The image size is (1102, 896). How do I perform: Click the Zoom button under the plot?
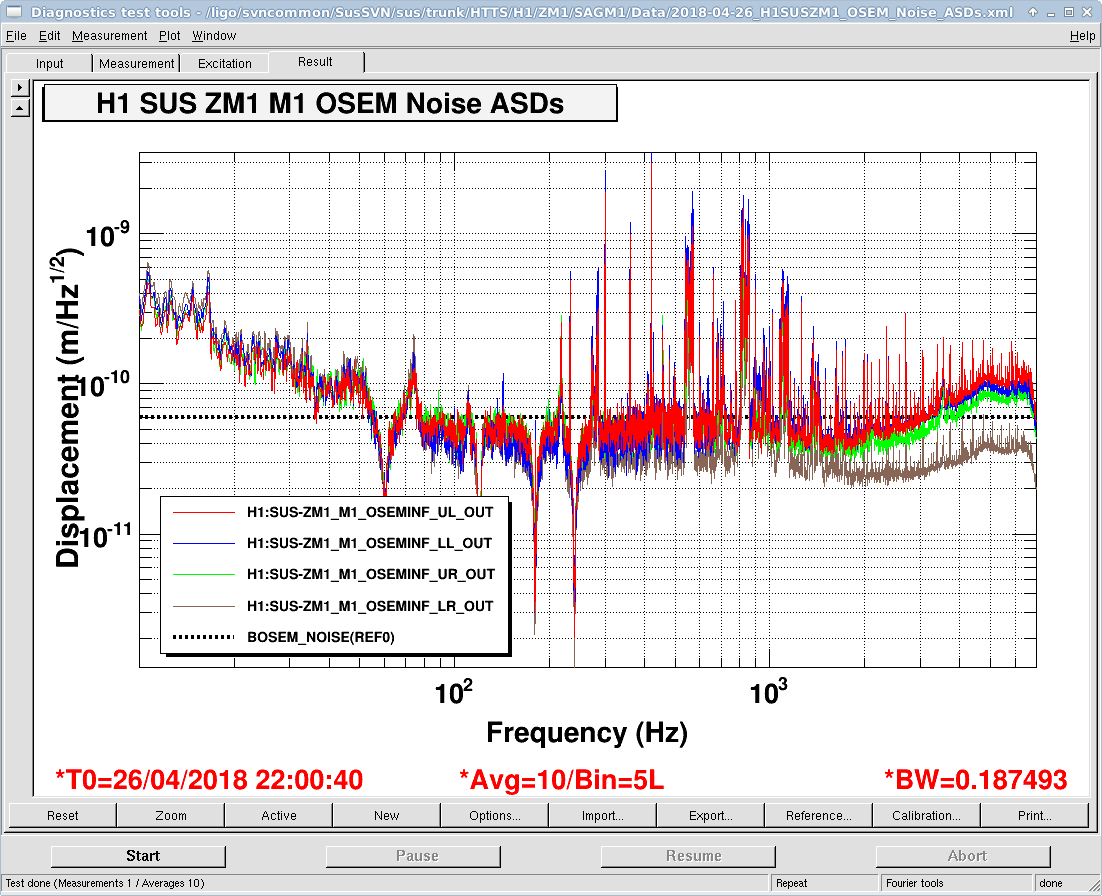(171, 816)
